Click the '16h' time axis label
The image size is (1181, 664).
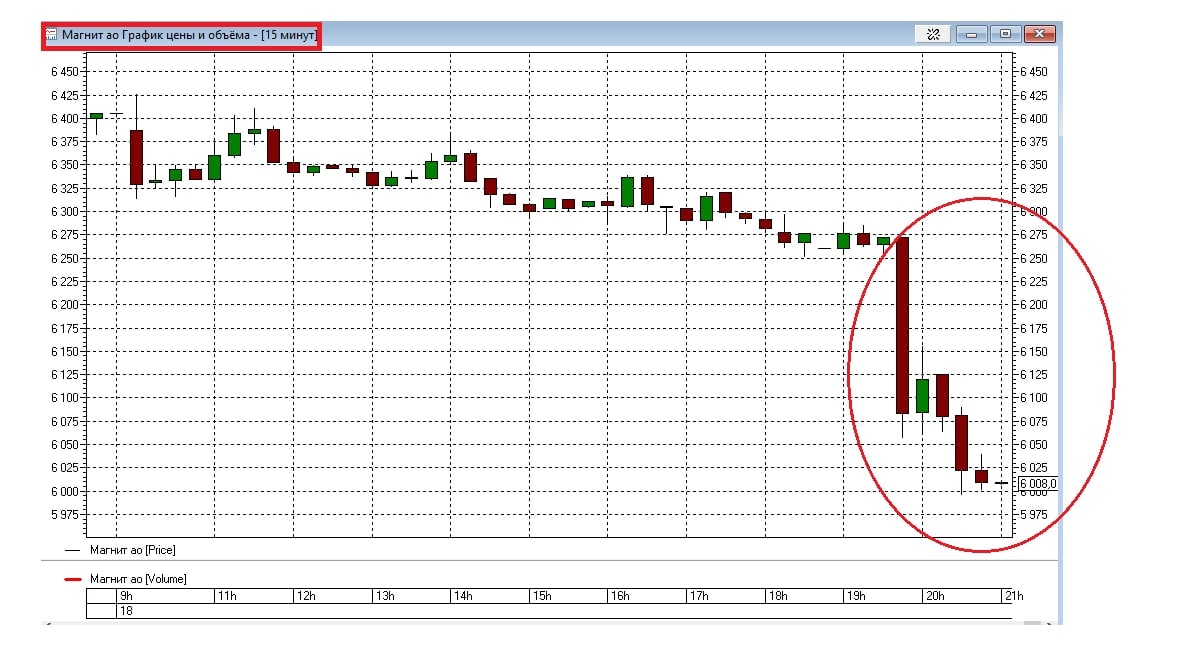pyautogui.click(x=620, y=596)
